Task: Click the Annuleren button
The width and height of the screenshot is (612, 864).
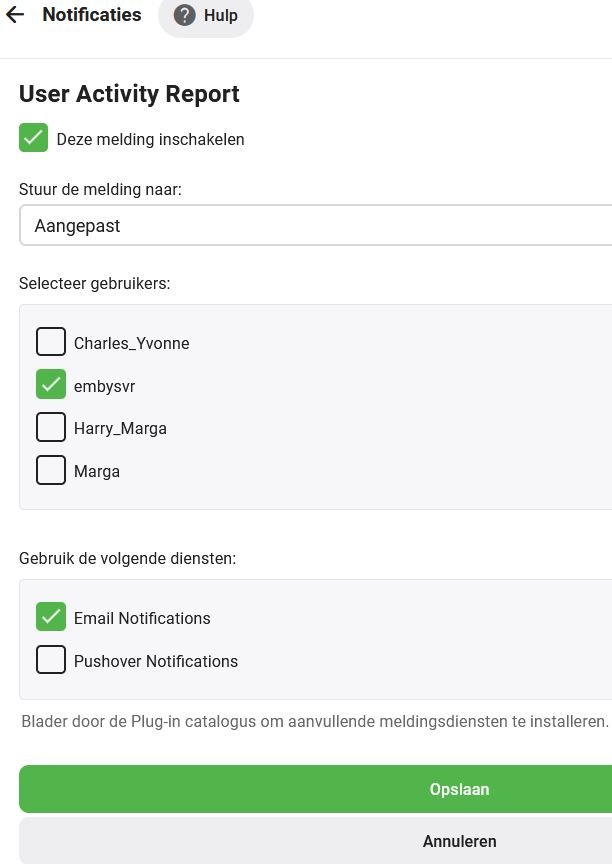Action: pyautogui.click(x=459, y=841)
